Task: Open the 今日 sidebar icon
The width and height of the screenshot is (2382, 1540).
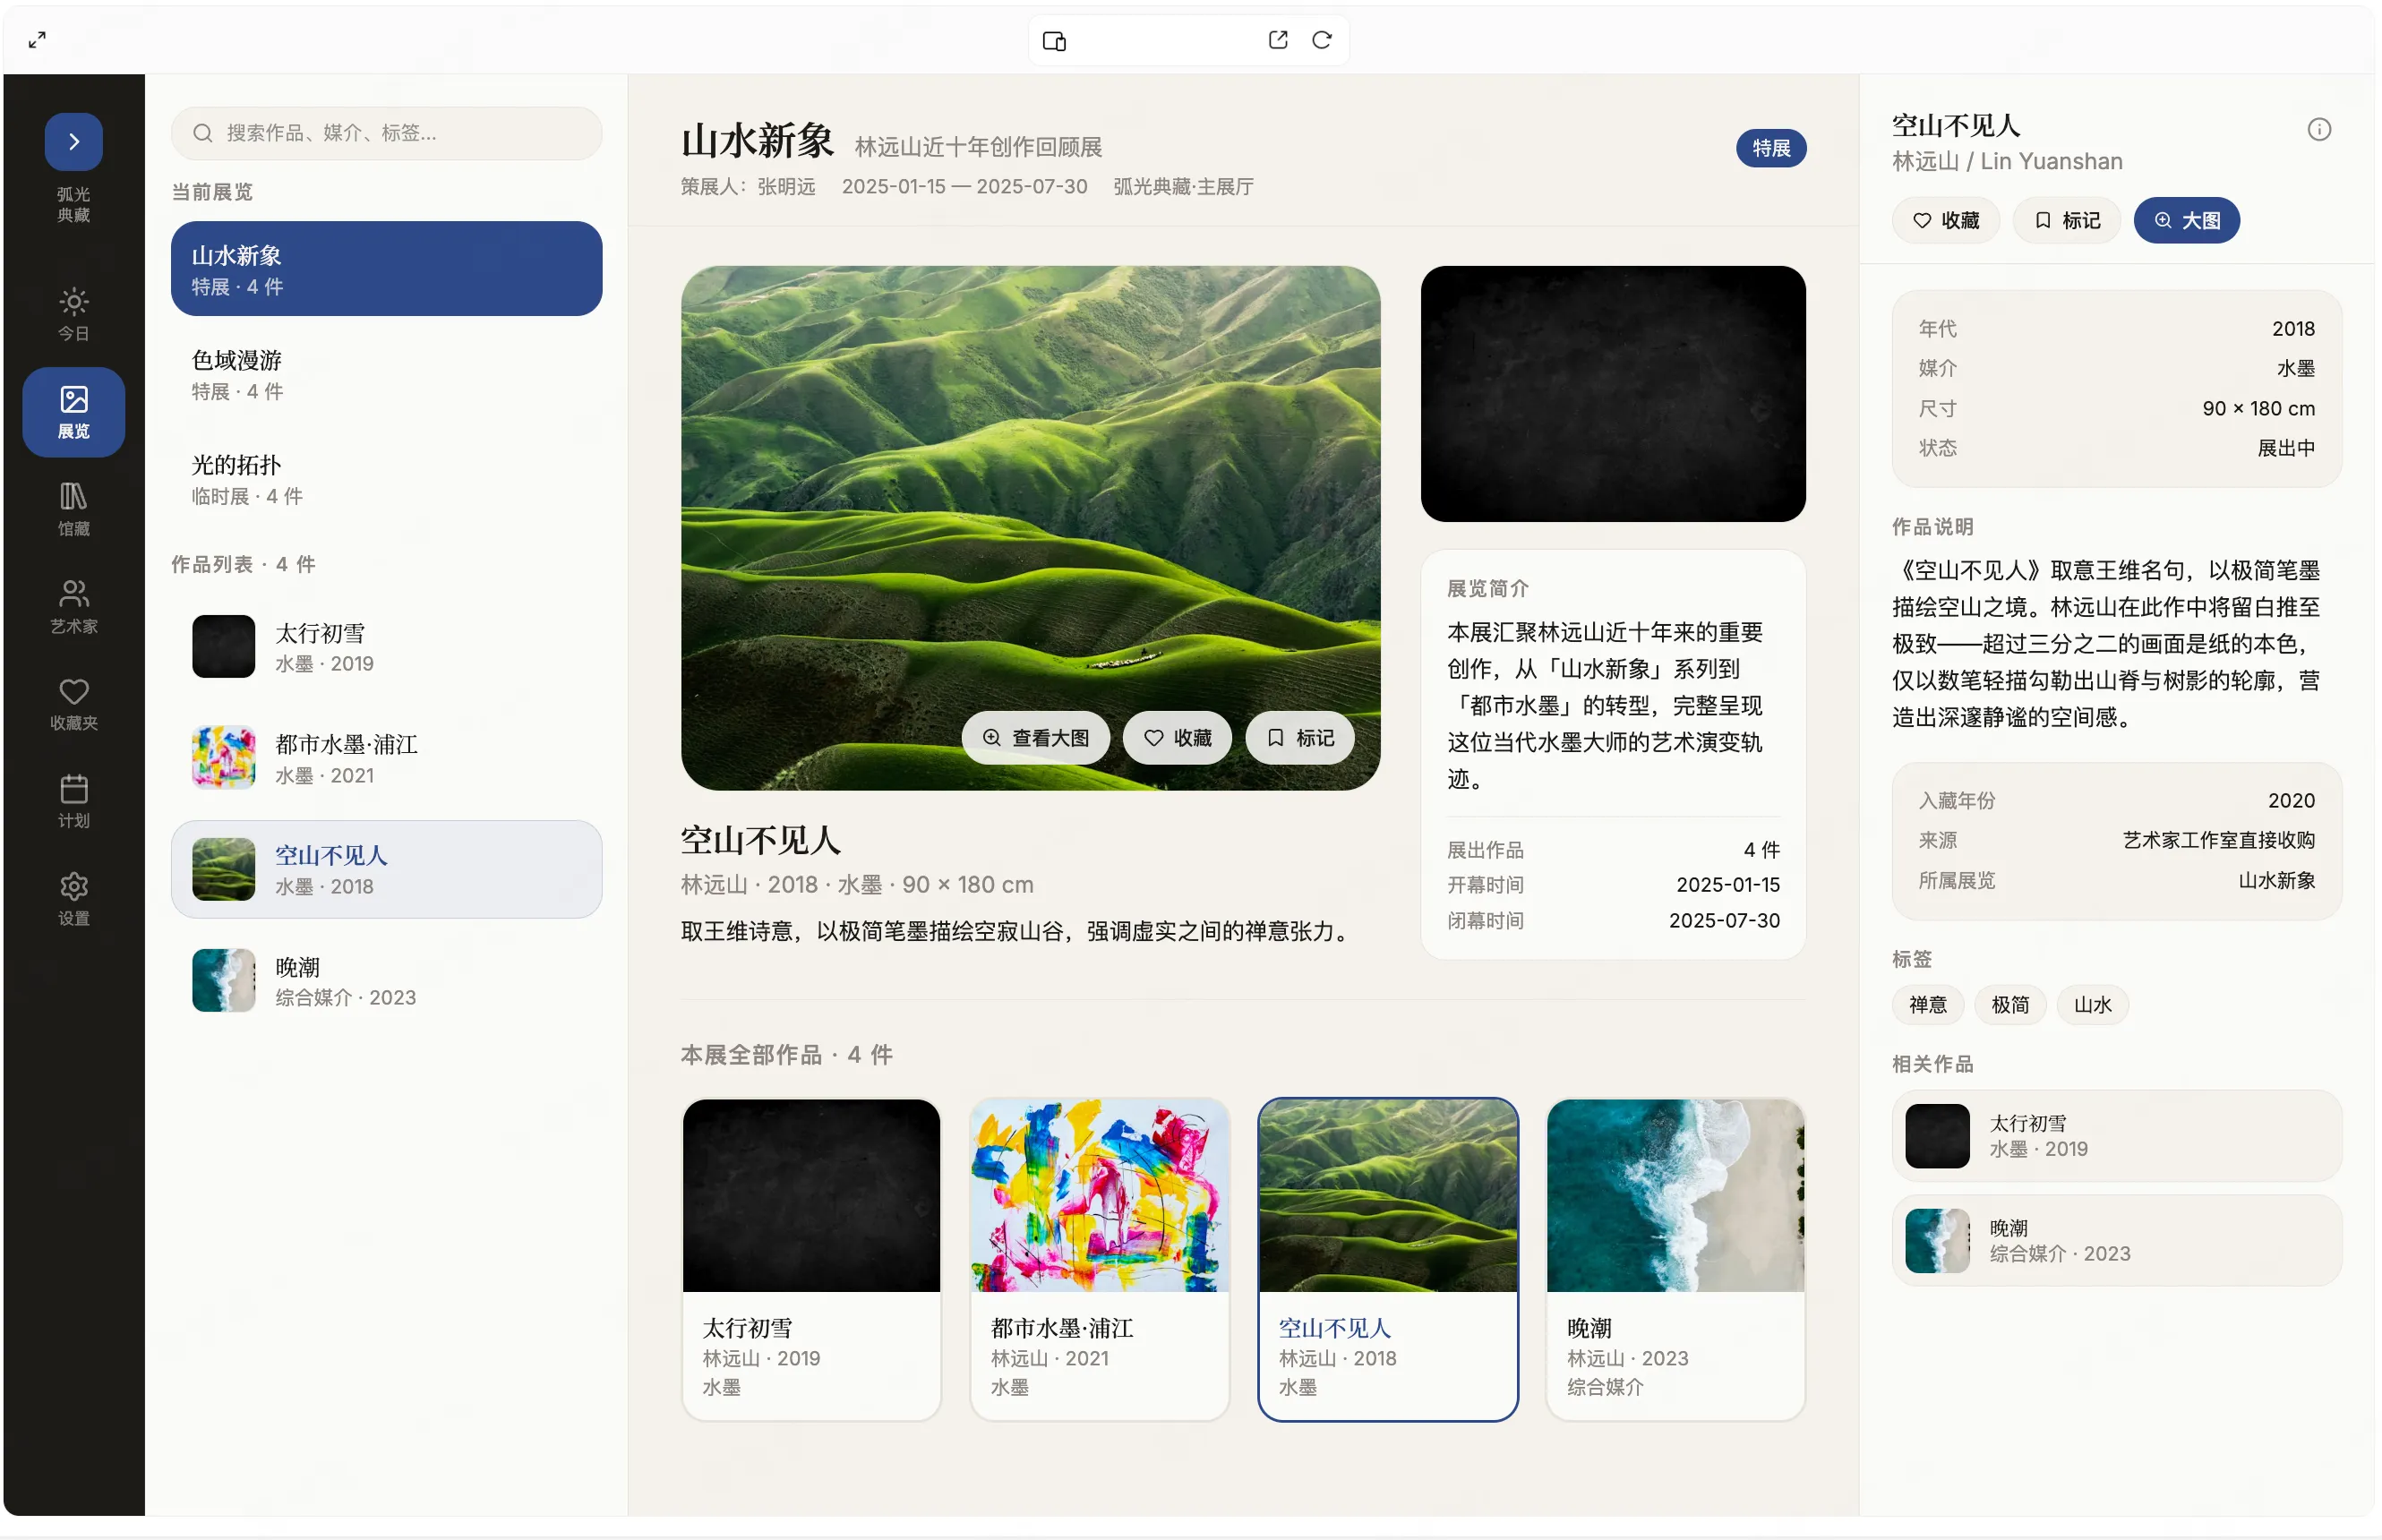Action: (73, 314)
